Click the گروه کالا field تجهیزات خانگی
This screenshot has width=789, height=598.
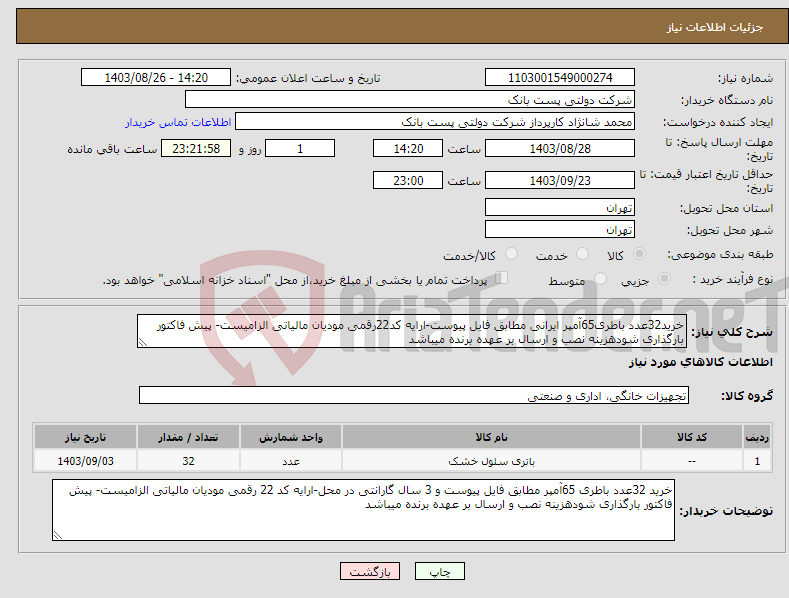pyautogui.click(x=414, y=396)
